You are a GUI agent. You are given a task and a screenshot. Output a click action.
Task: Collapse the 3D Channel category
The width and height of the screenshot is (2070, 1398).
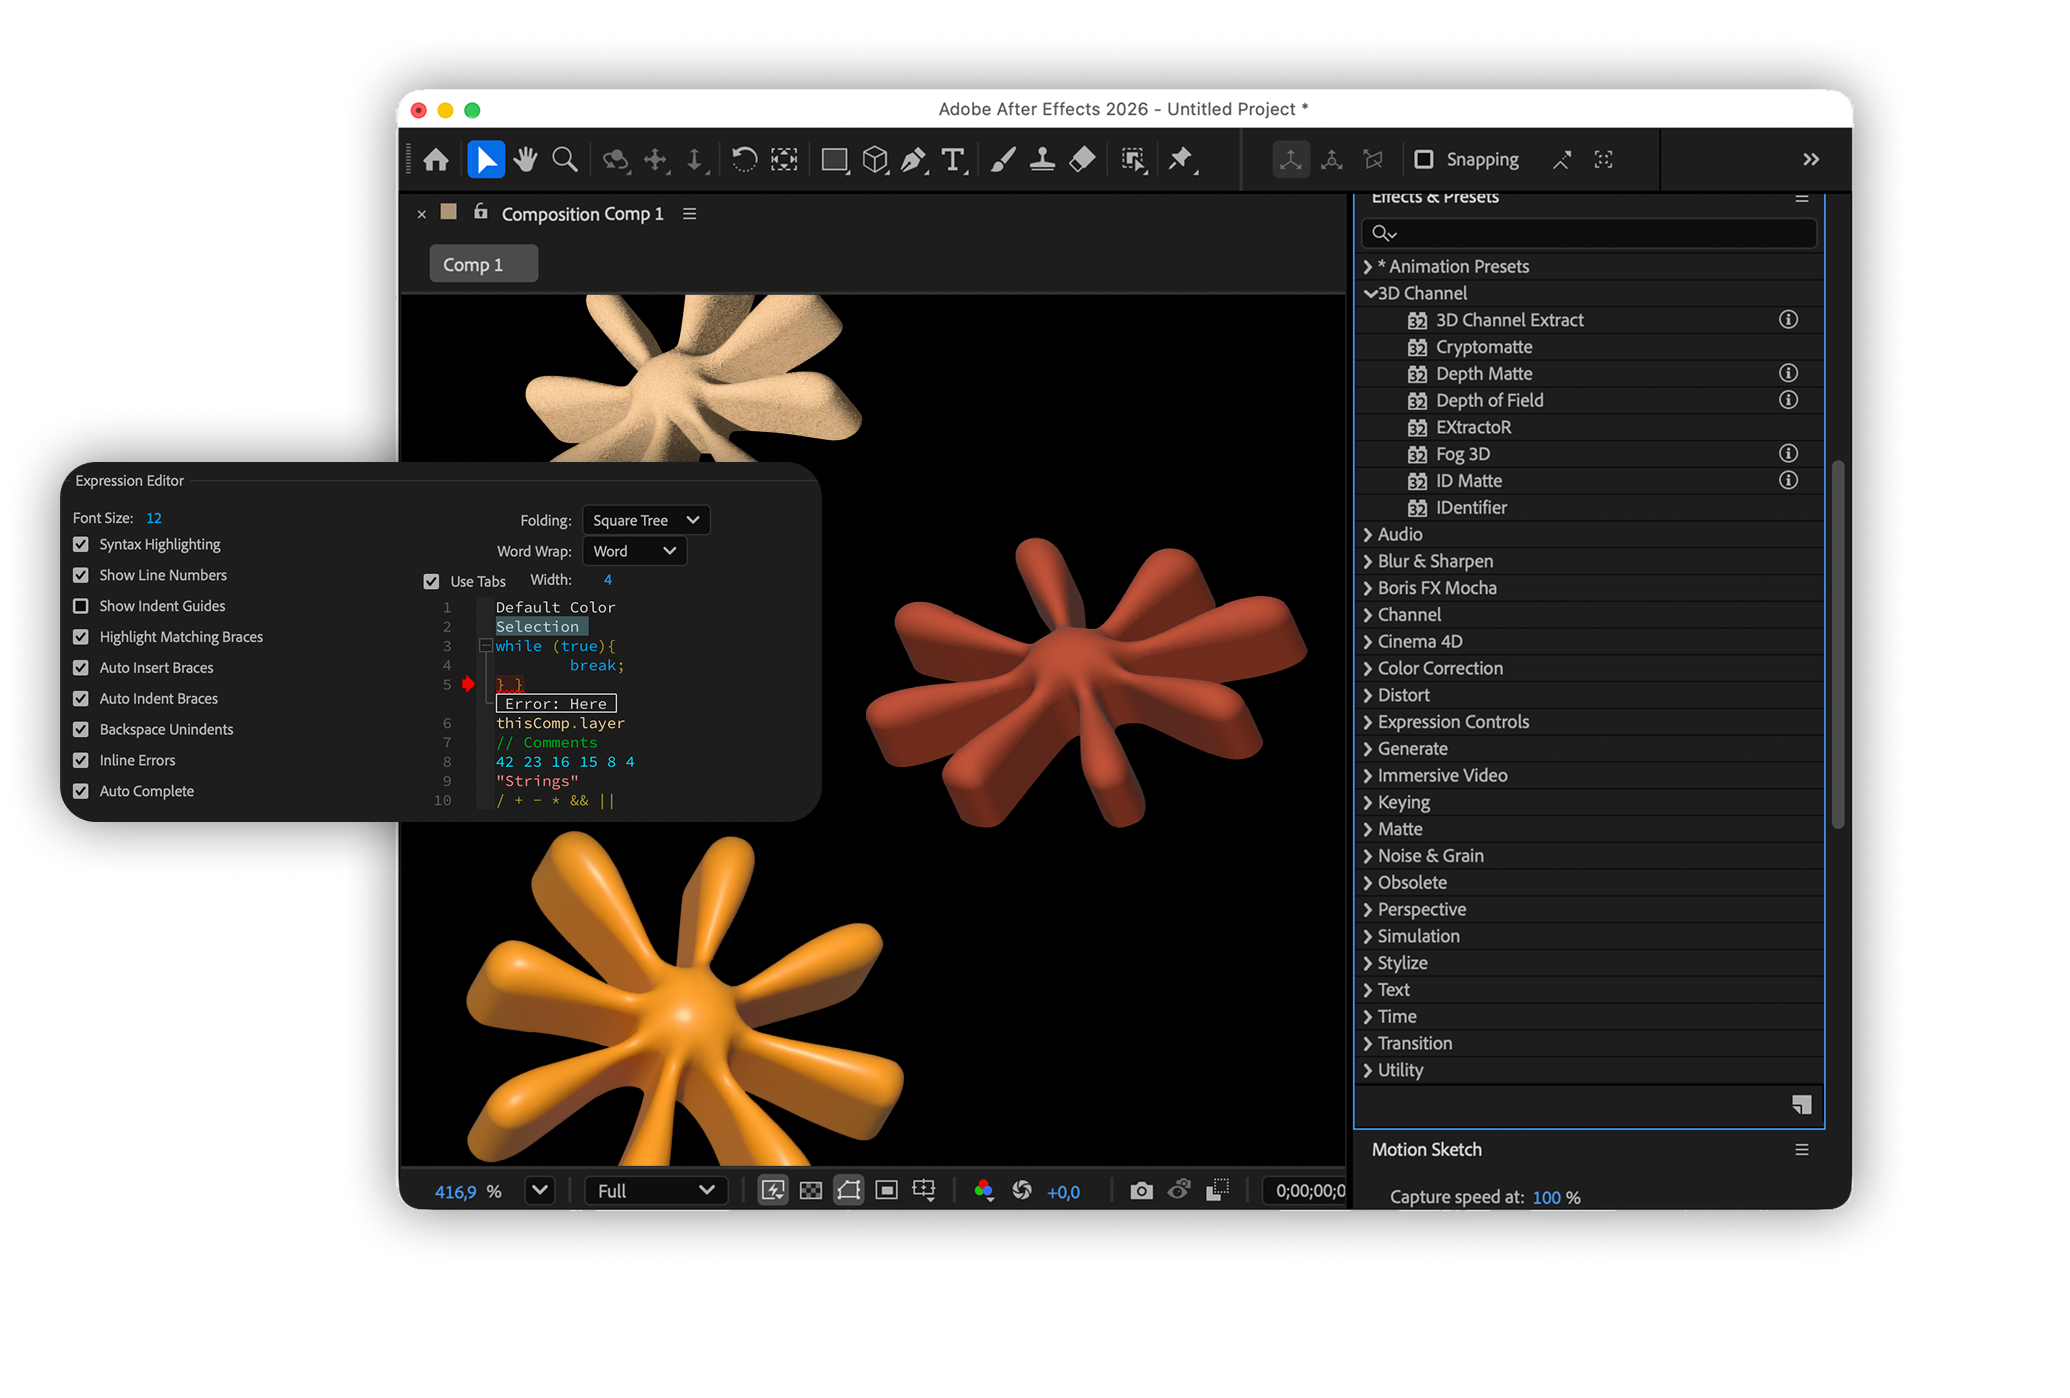point(1369,293)
